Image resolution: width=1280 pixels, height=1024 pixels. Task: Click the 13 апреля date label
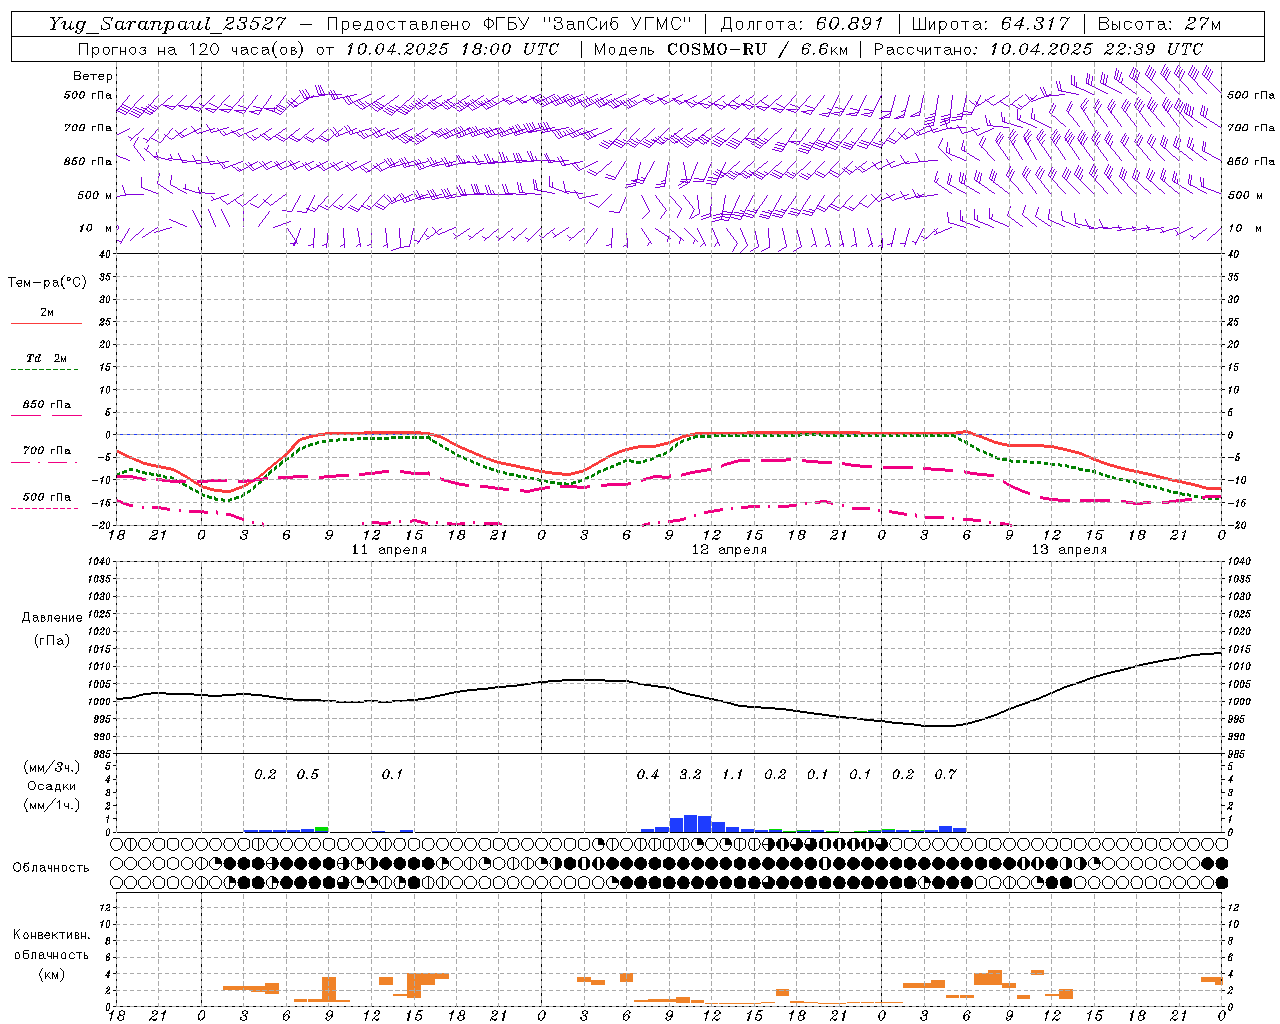coord(1069,550)
